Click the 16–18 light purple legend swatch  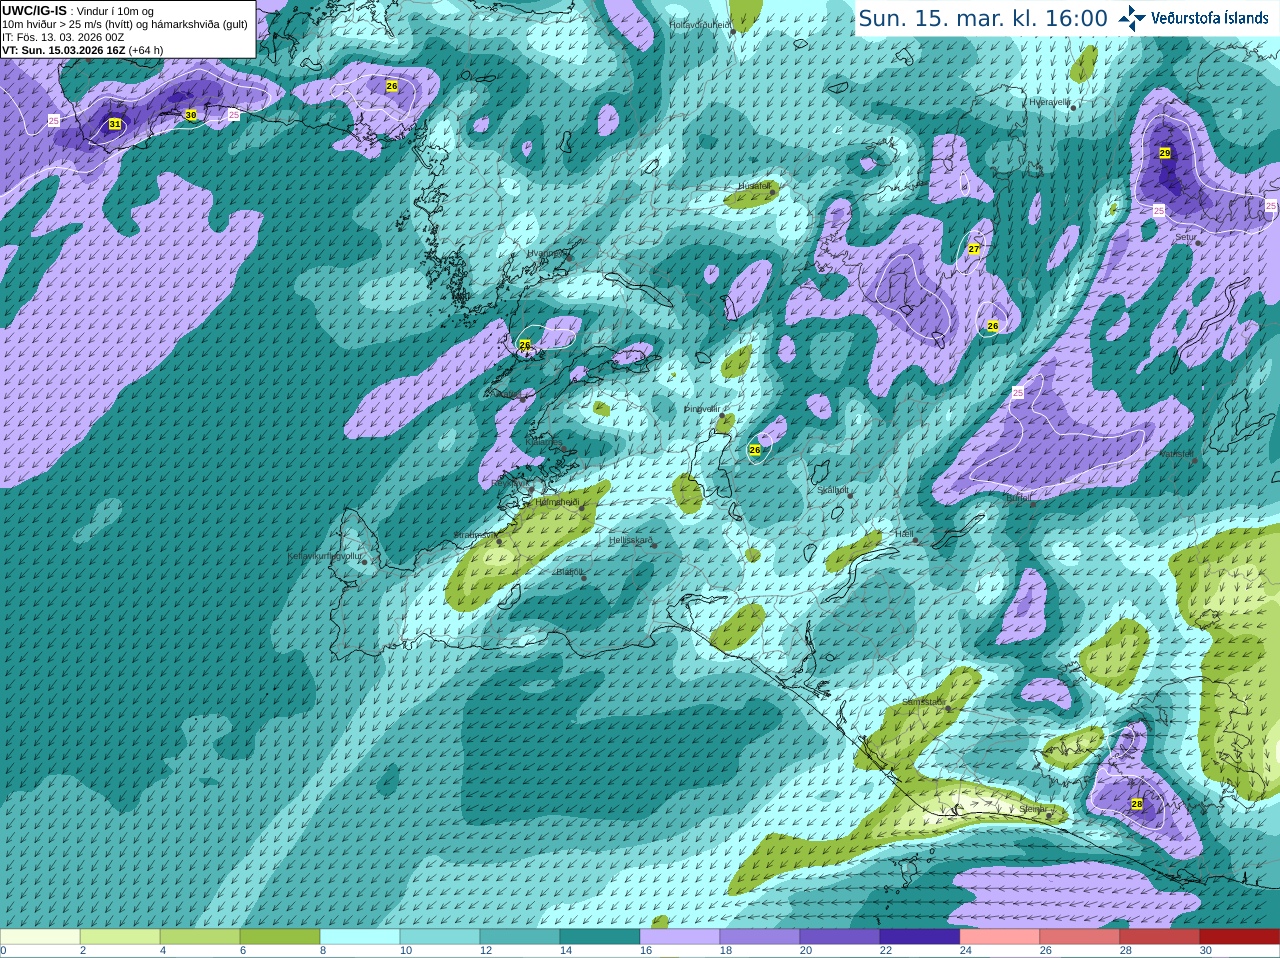tap(680, 937)
